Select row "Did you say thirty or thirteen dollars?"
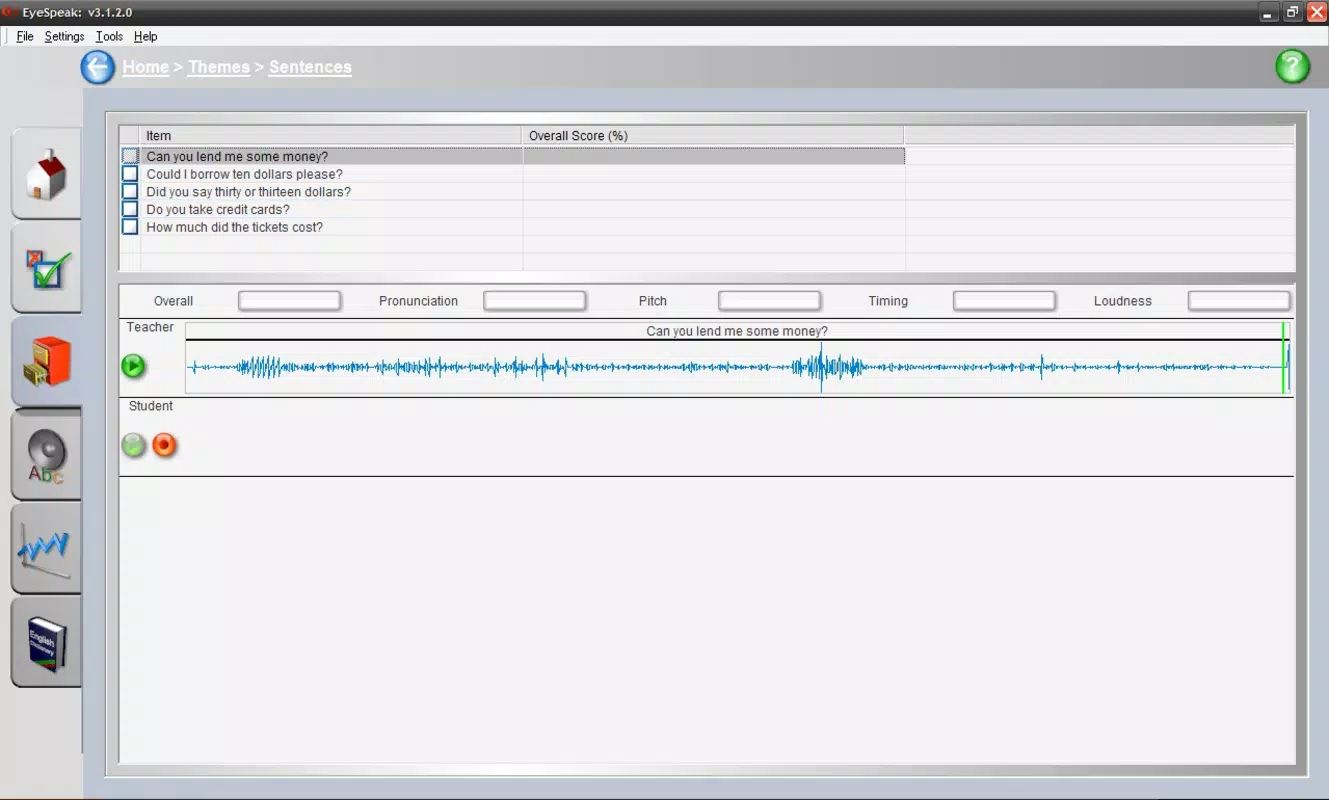The width and height of the screenshot is (1329, 800). pos(512,191)
